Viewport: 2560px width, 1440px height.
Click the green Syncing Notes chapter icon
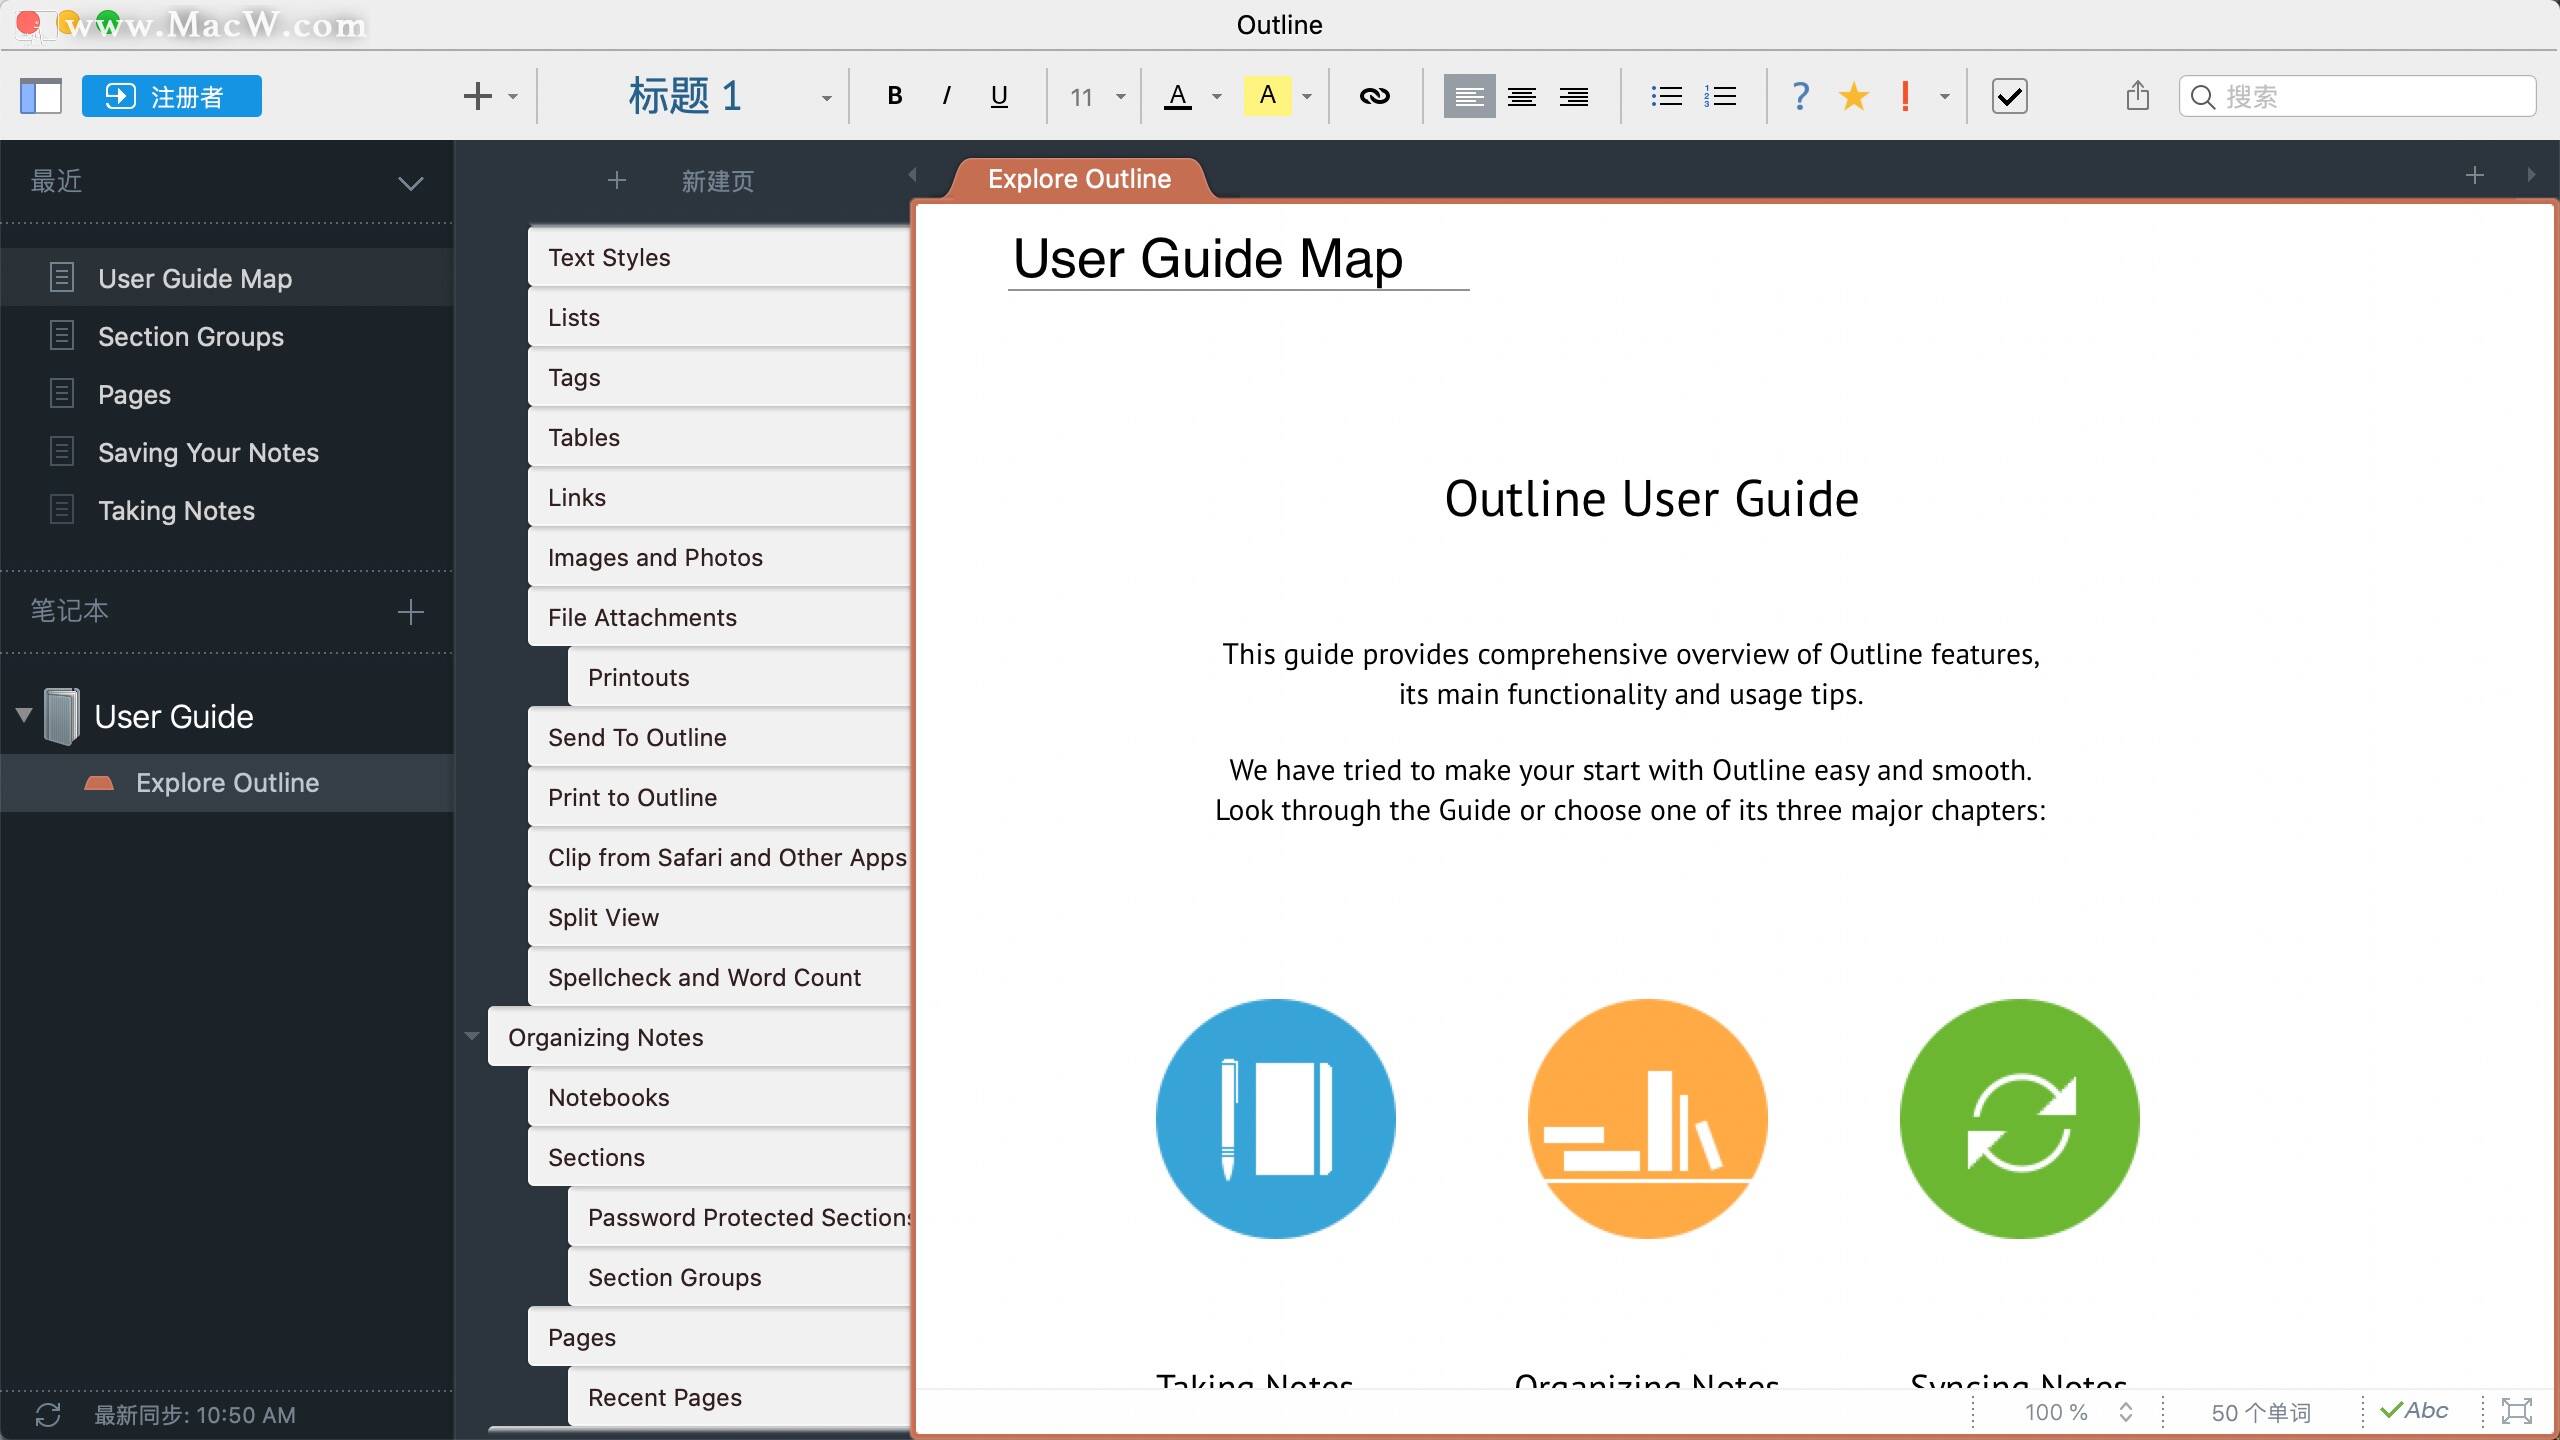click(2019, 1118)
